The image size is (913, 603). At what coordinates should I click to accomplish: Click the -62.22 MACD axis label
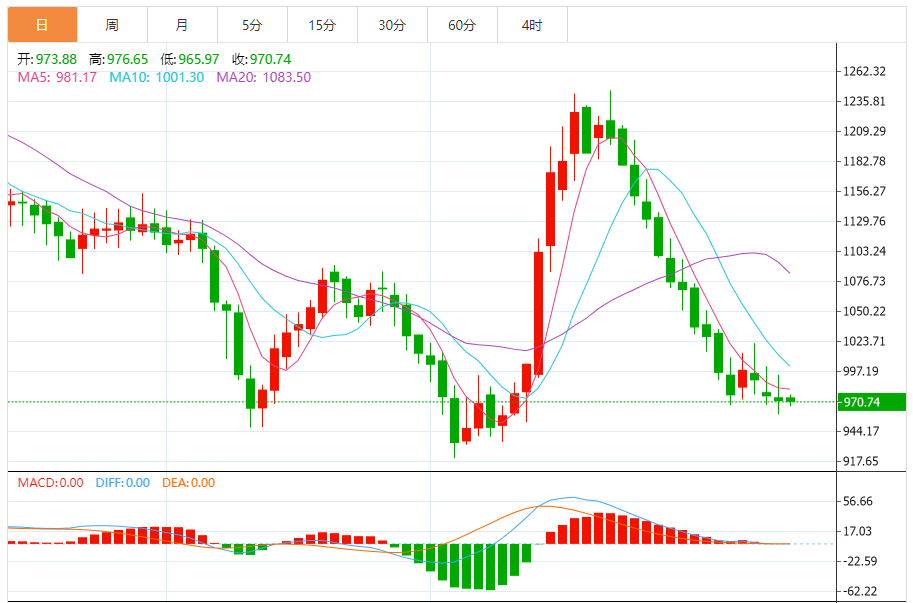pos(859,592)
